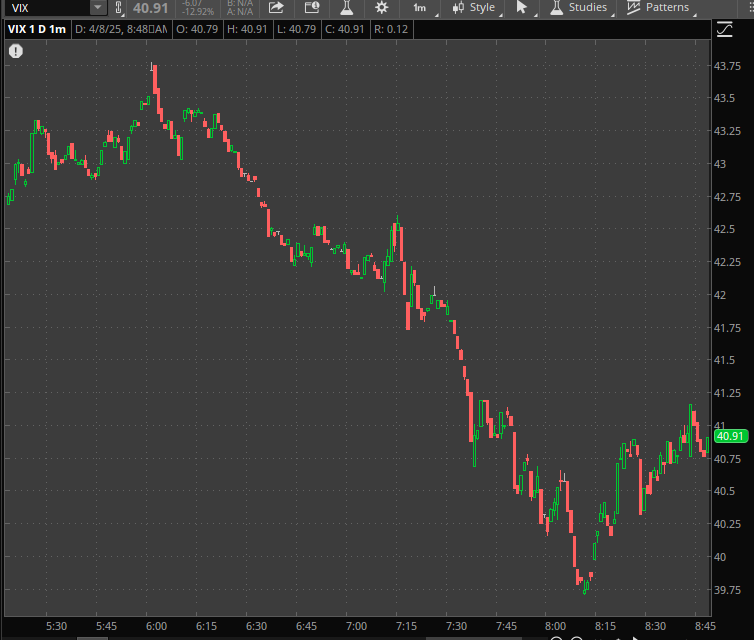
Task: Click the D: 4/8/25 date readout
Action: point(121,29)
